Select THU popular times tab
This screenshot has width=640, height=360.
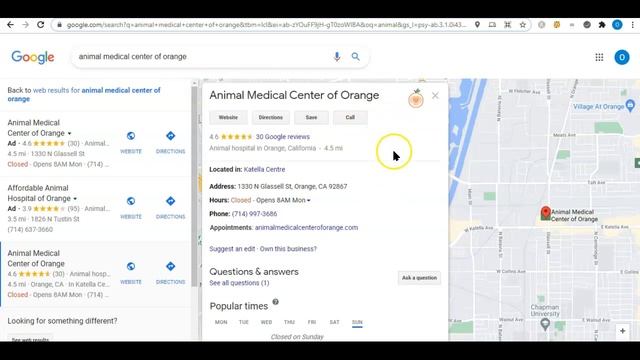coord(289,322)
